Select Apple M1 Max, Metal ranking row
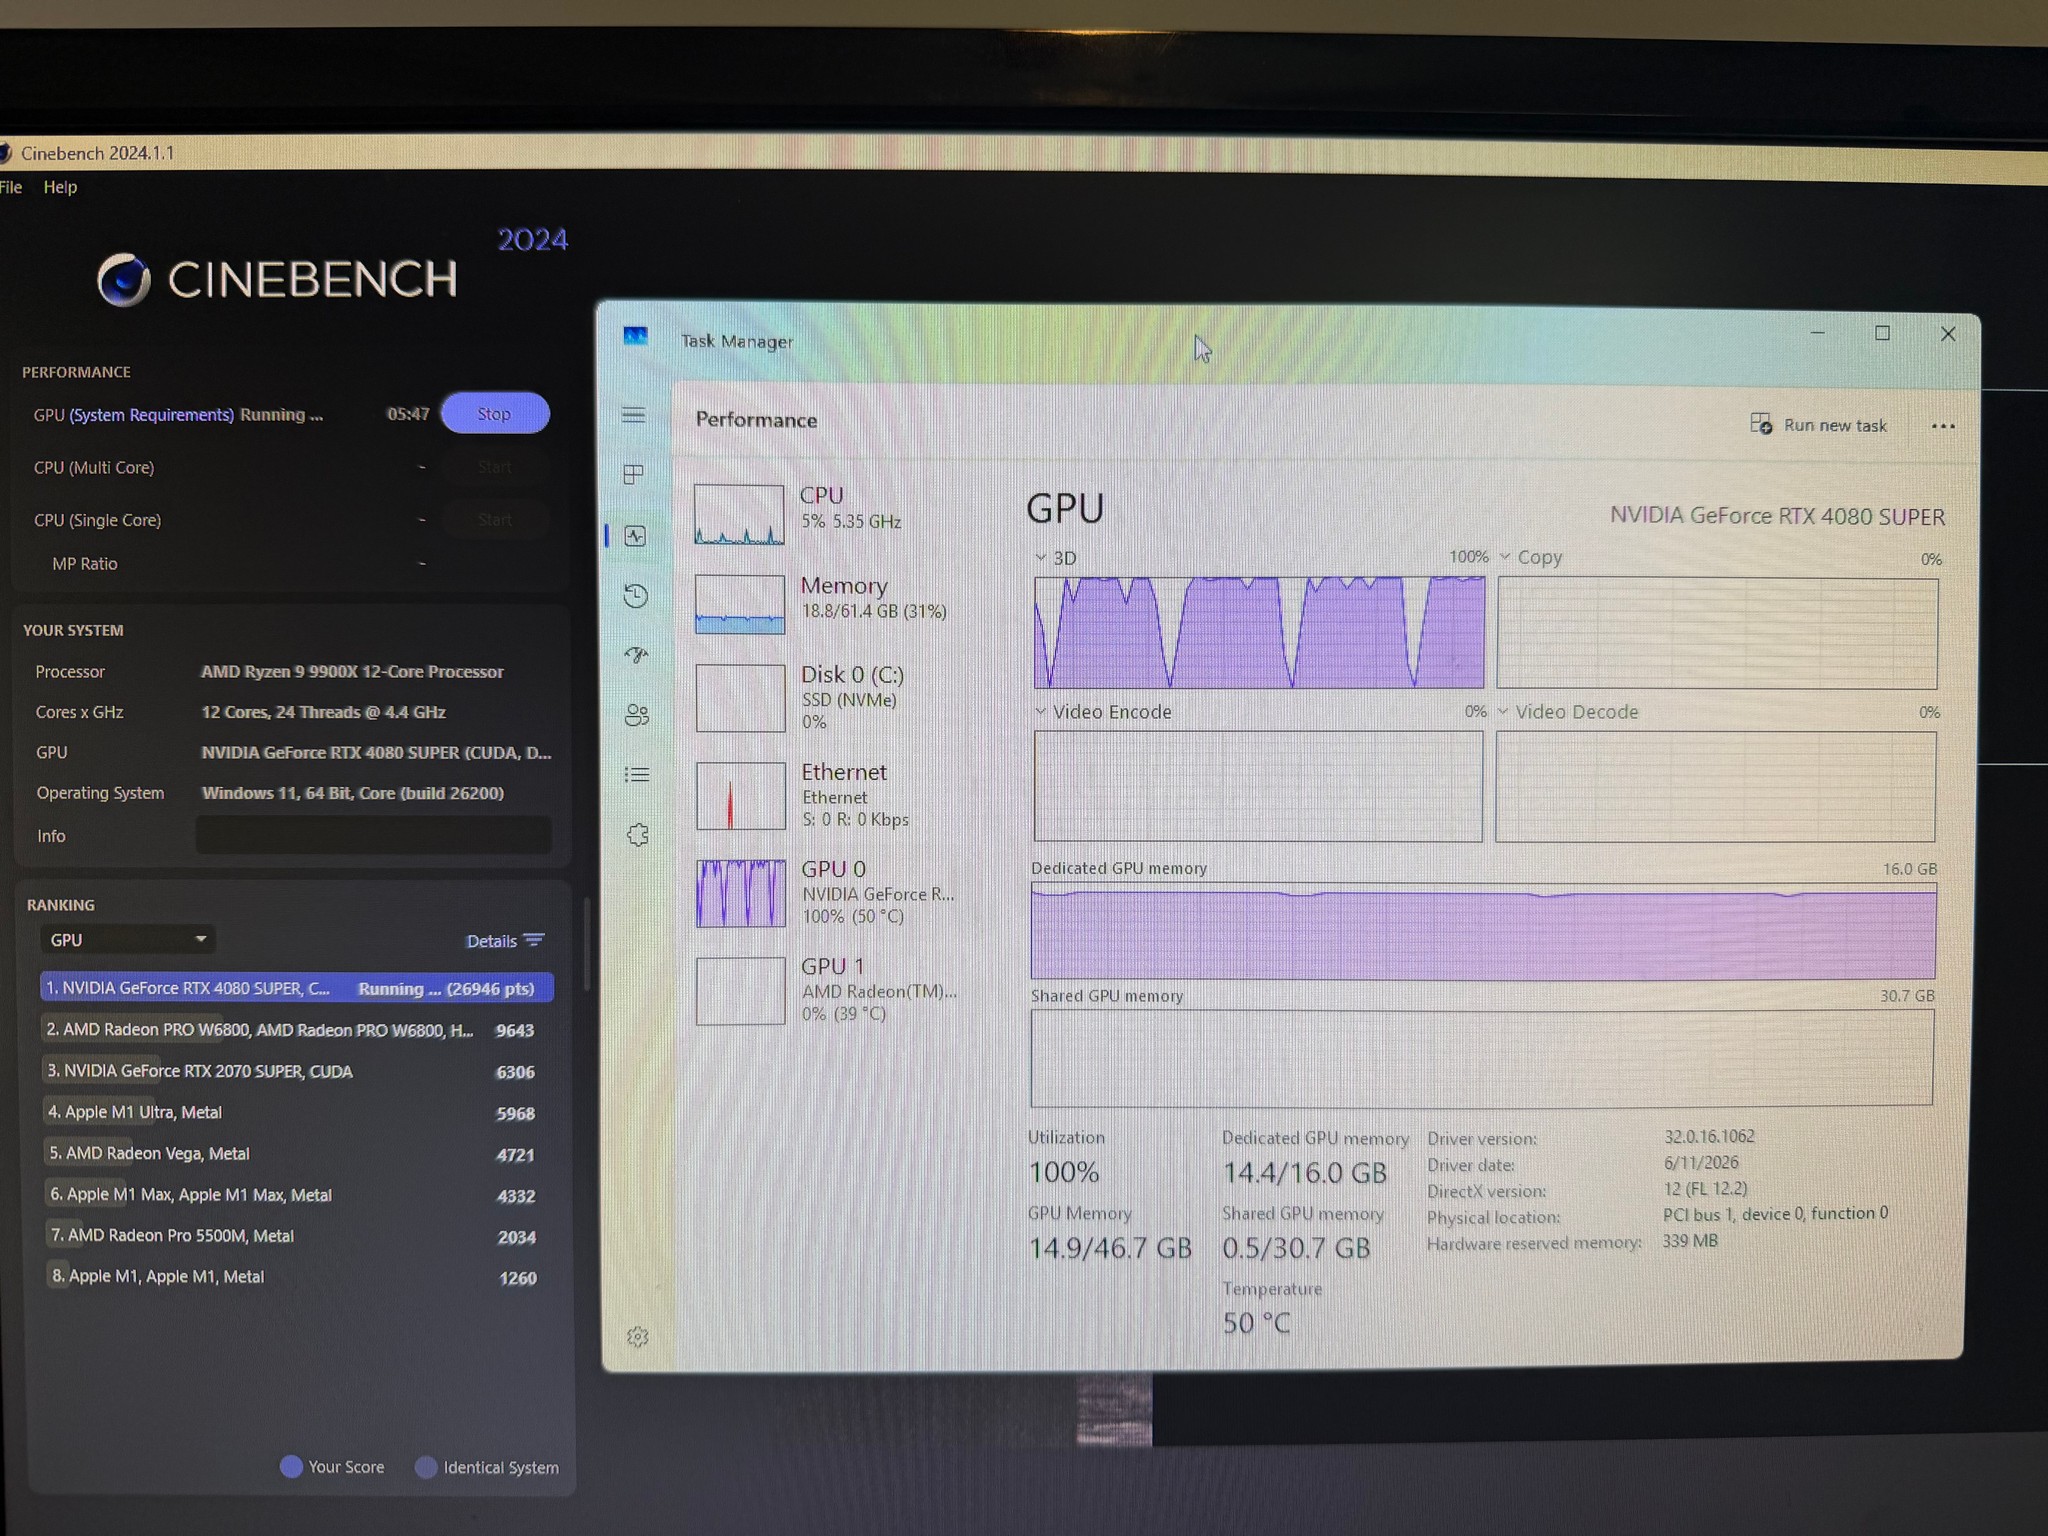This screenshot has width=2048, height=1536. click(292, 1195)
